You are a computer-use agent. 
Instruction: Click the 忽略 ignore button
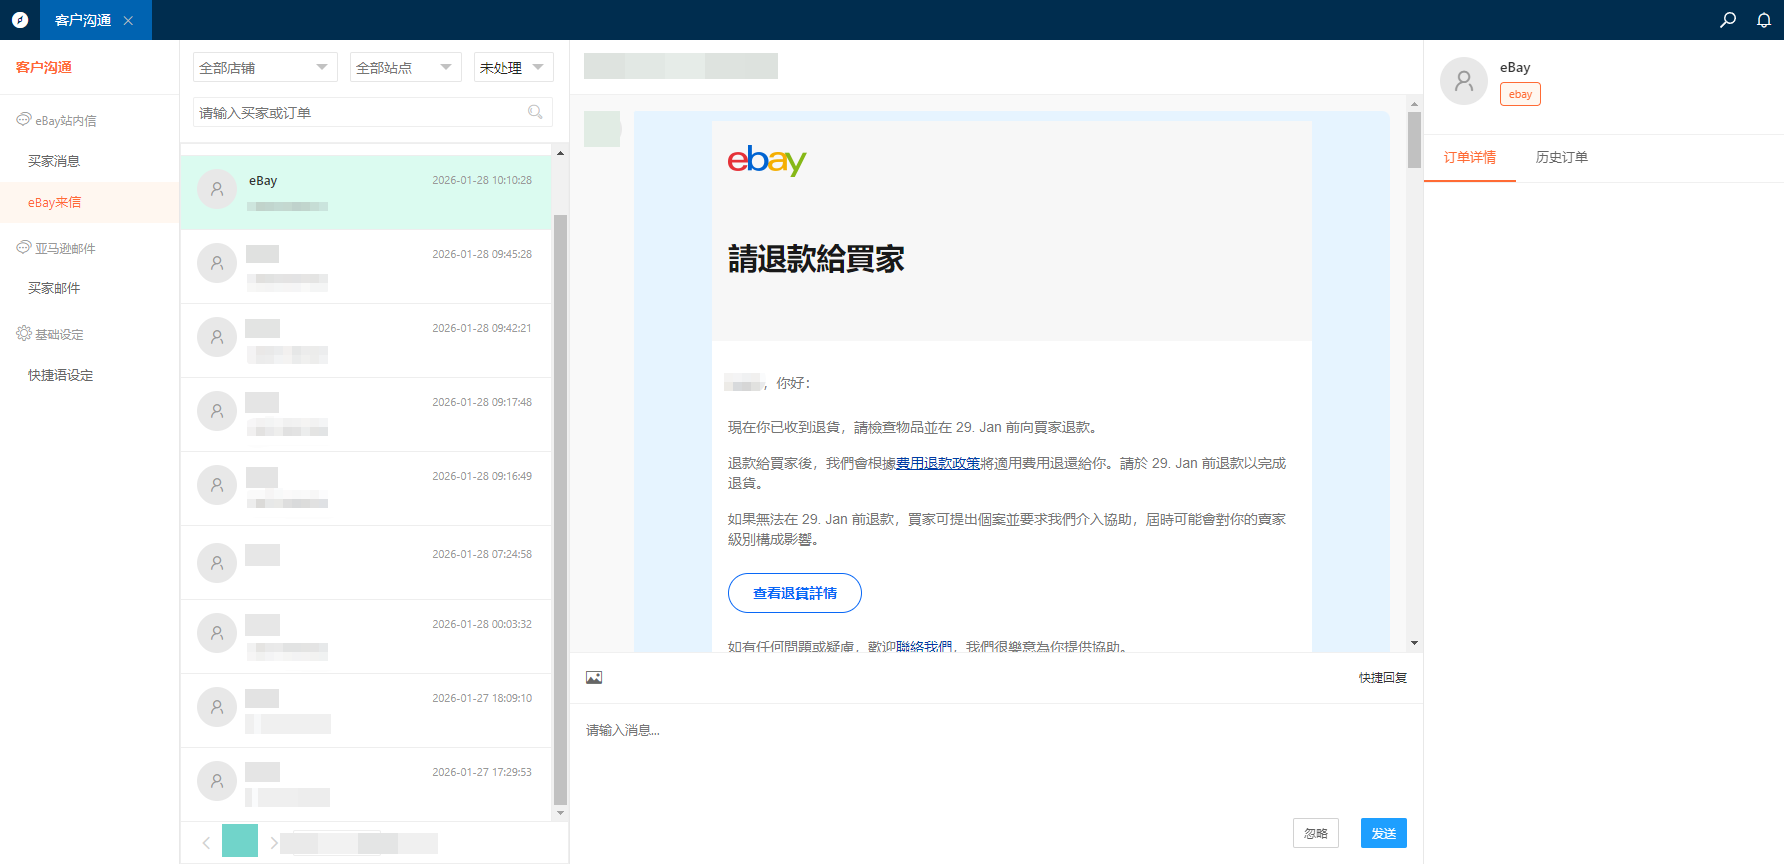click(x=1315, y=833)
